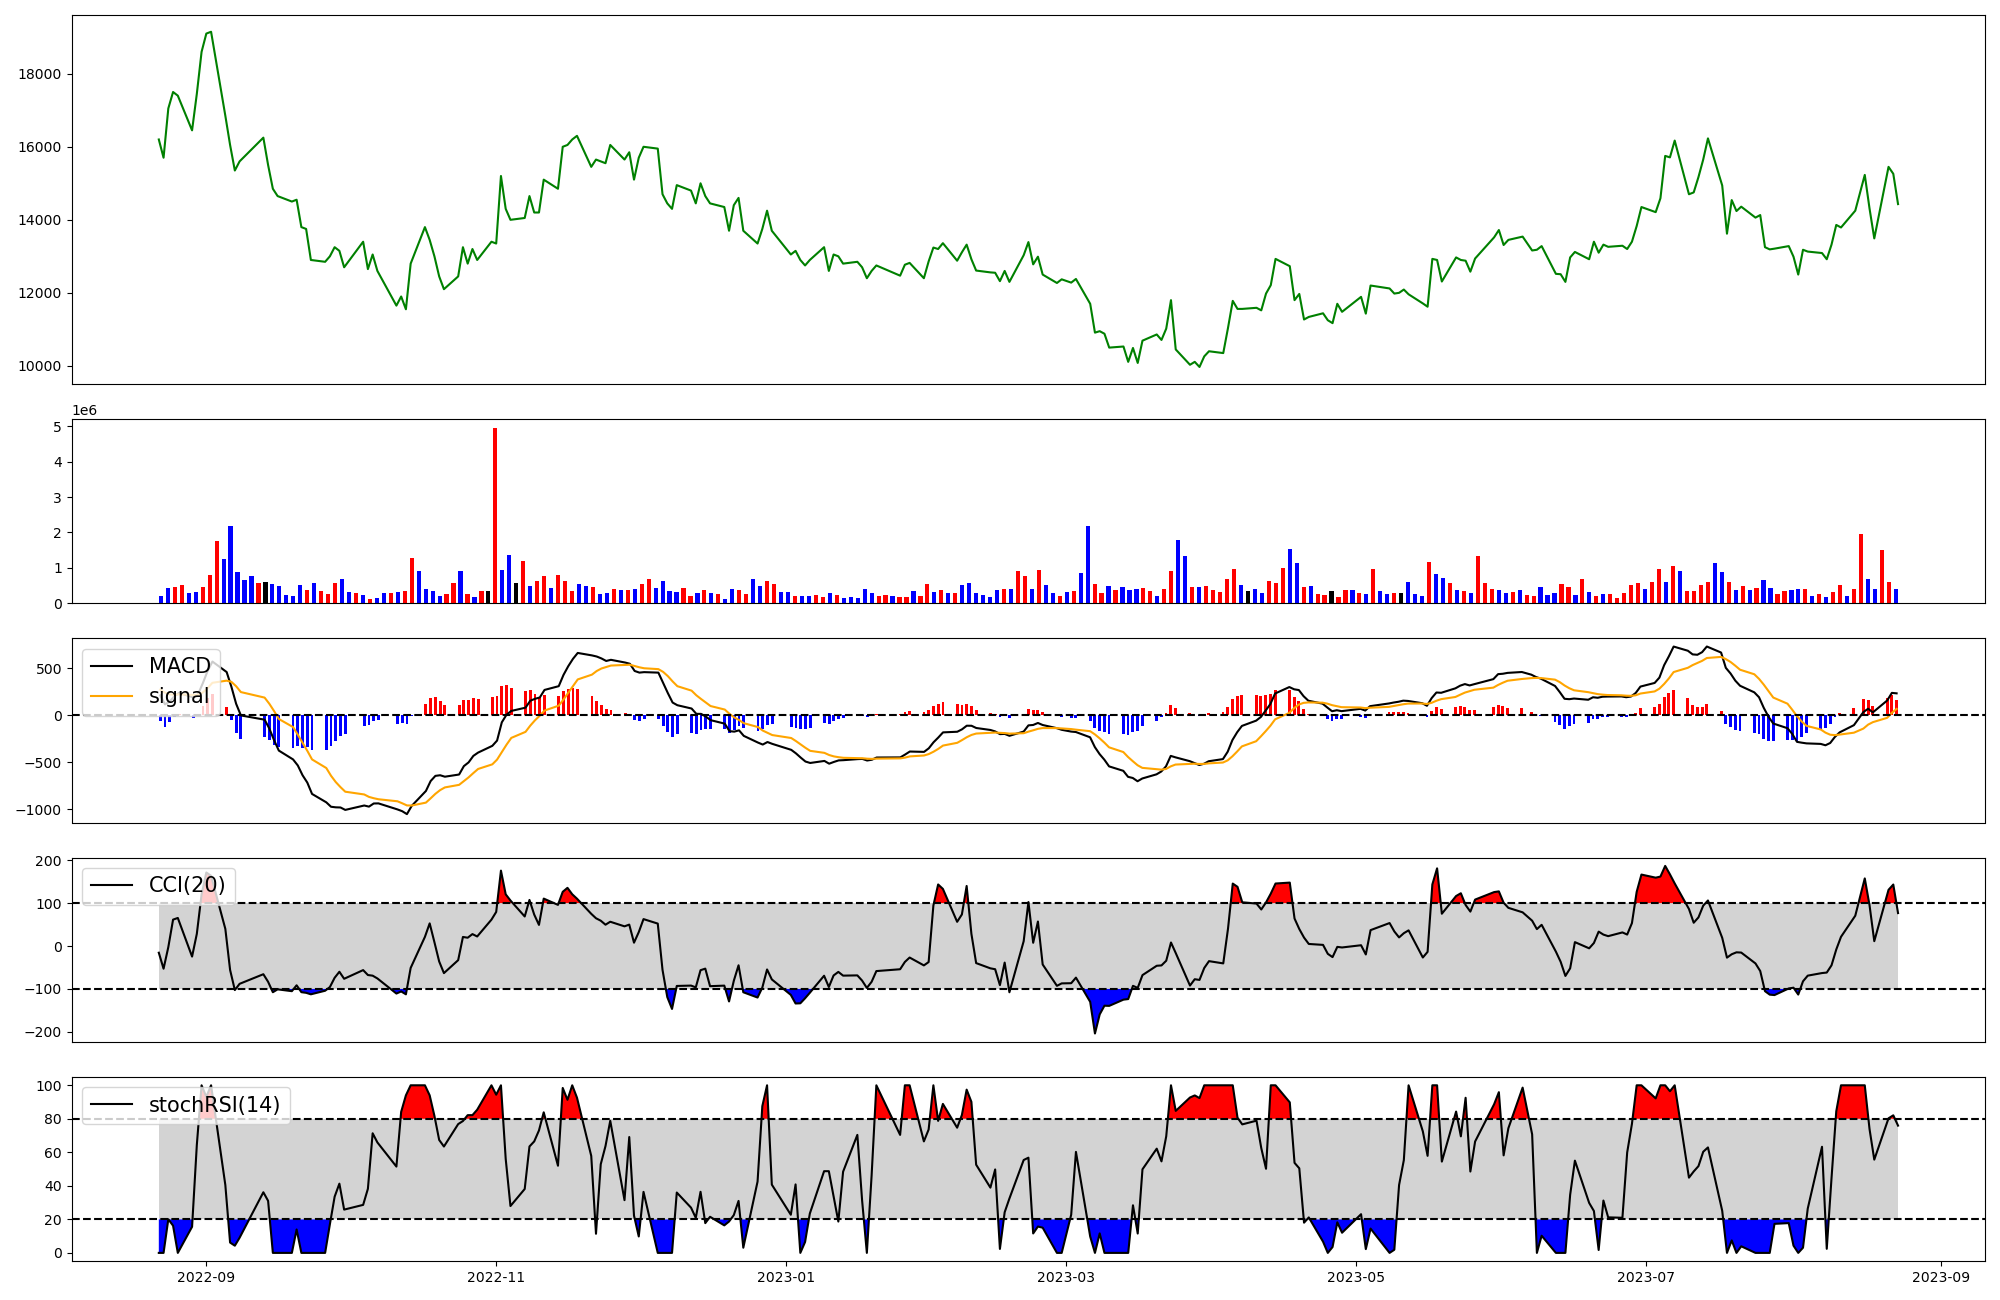Click the -1000 tick on the MACD axis
This screenshot has width=2000, height=1300.
click(38, 810)
